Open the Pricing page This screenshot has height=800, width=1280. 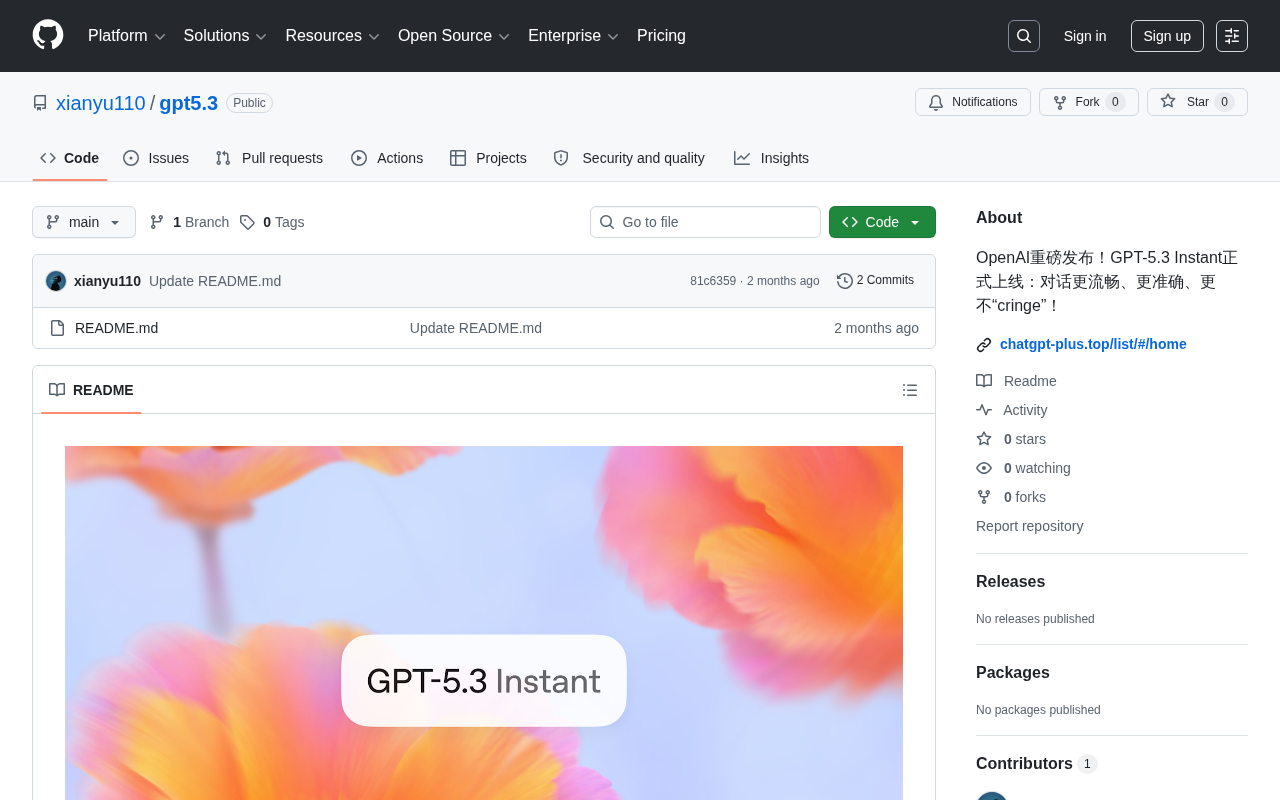(x=661, y=36)
